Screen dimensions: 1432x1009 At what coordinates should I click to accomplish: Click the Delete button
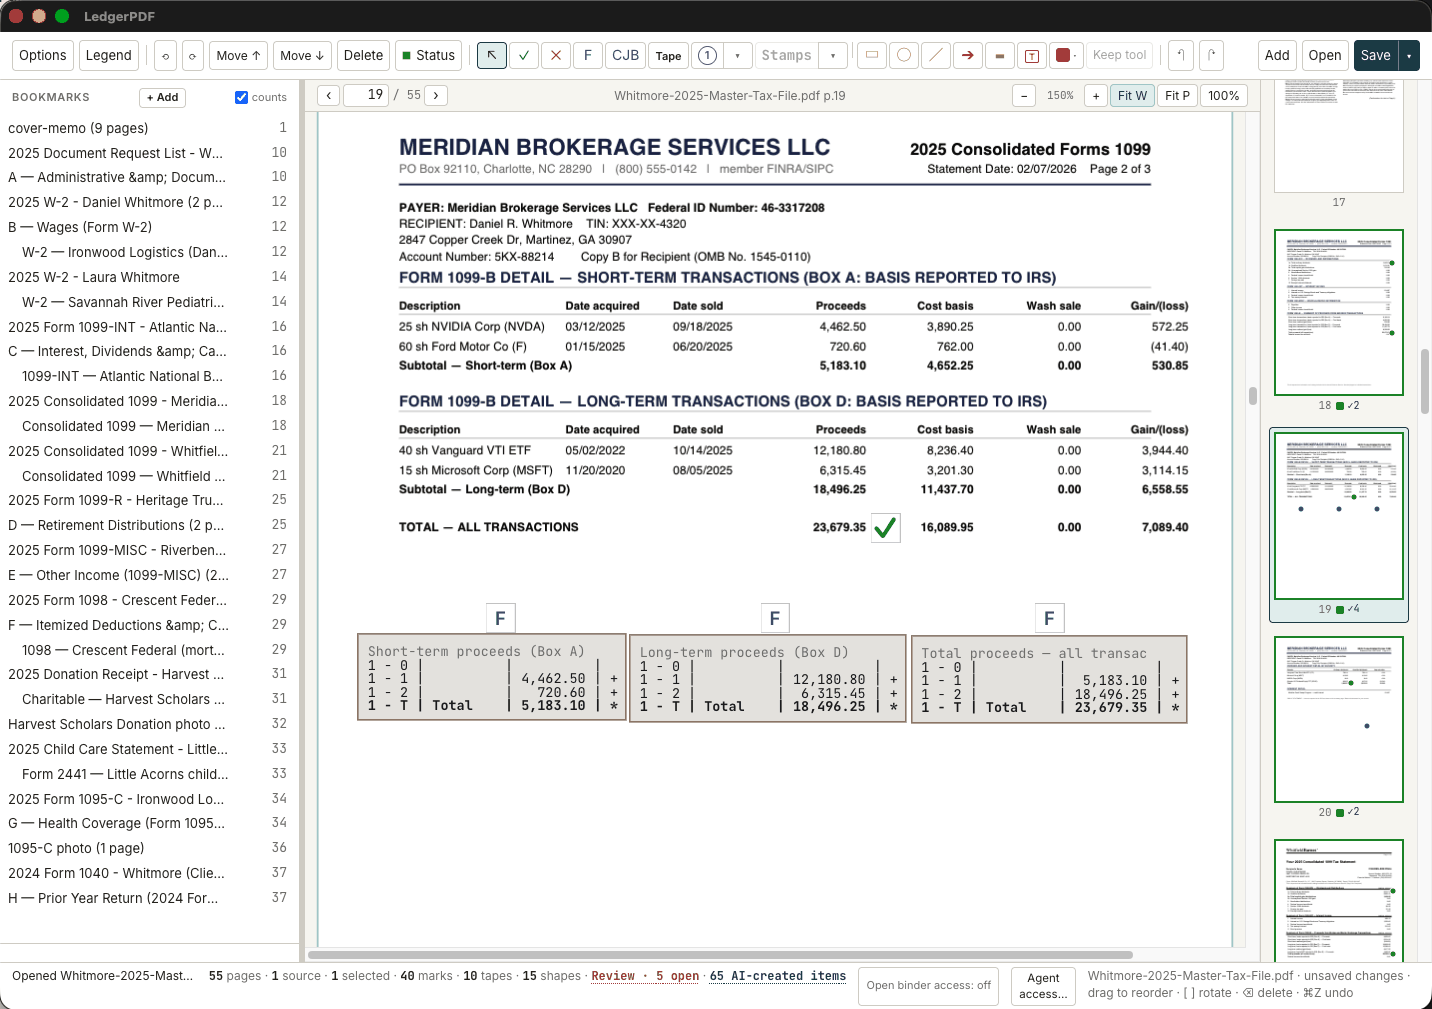click(x=363, y=55)
